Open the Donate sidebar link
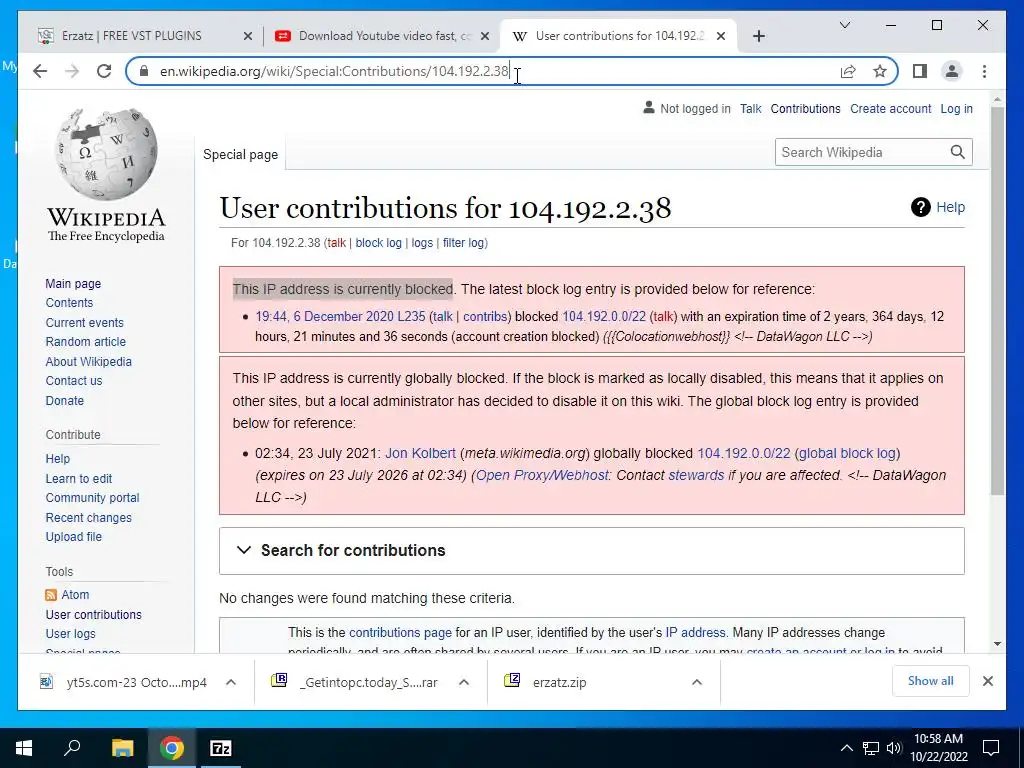Screen dimensions: 1024x768 click(65, 400)
